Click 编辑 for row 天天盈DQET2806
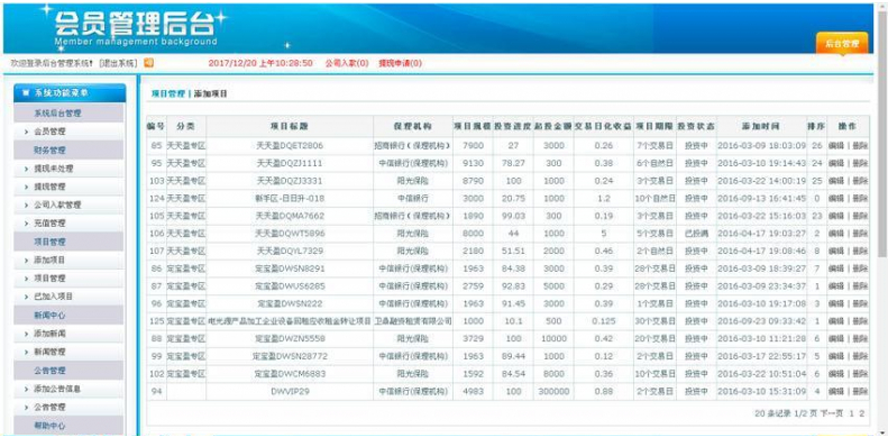Image resolution: width=888 pixels, height=436 pixels. tap(836, 146)
